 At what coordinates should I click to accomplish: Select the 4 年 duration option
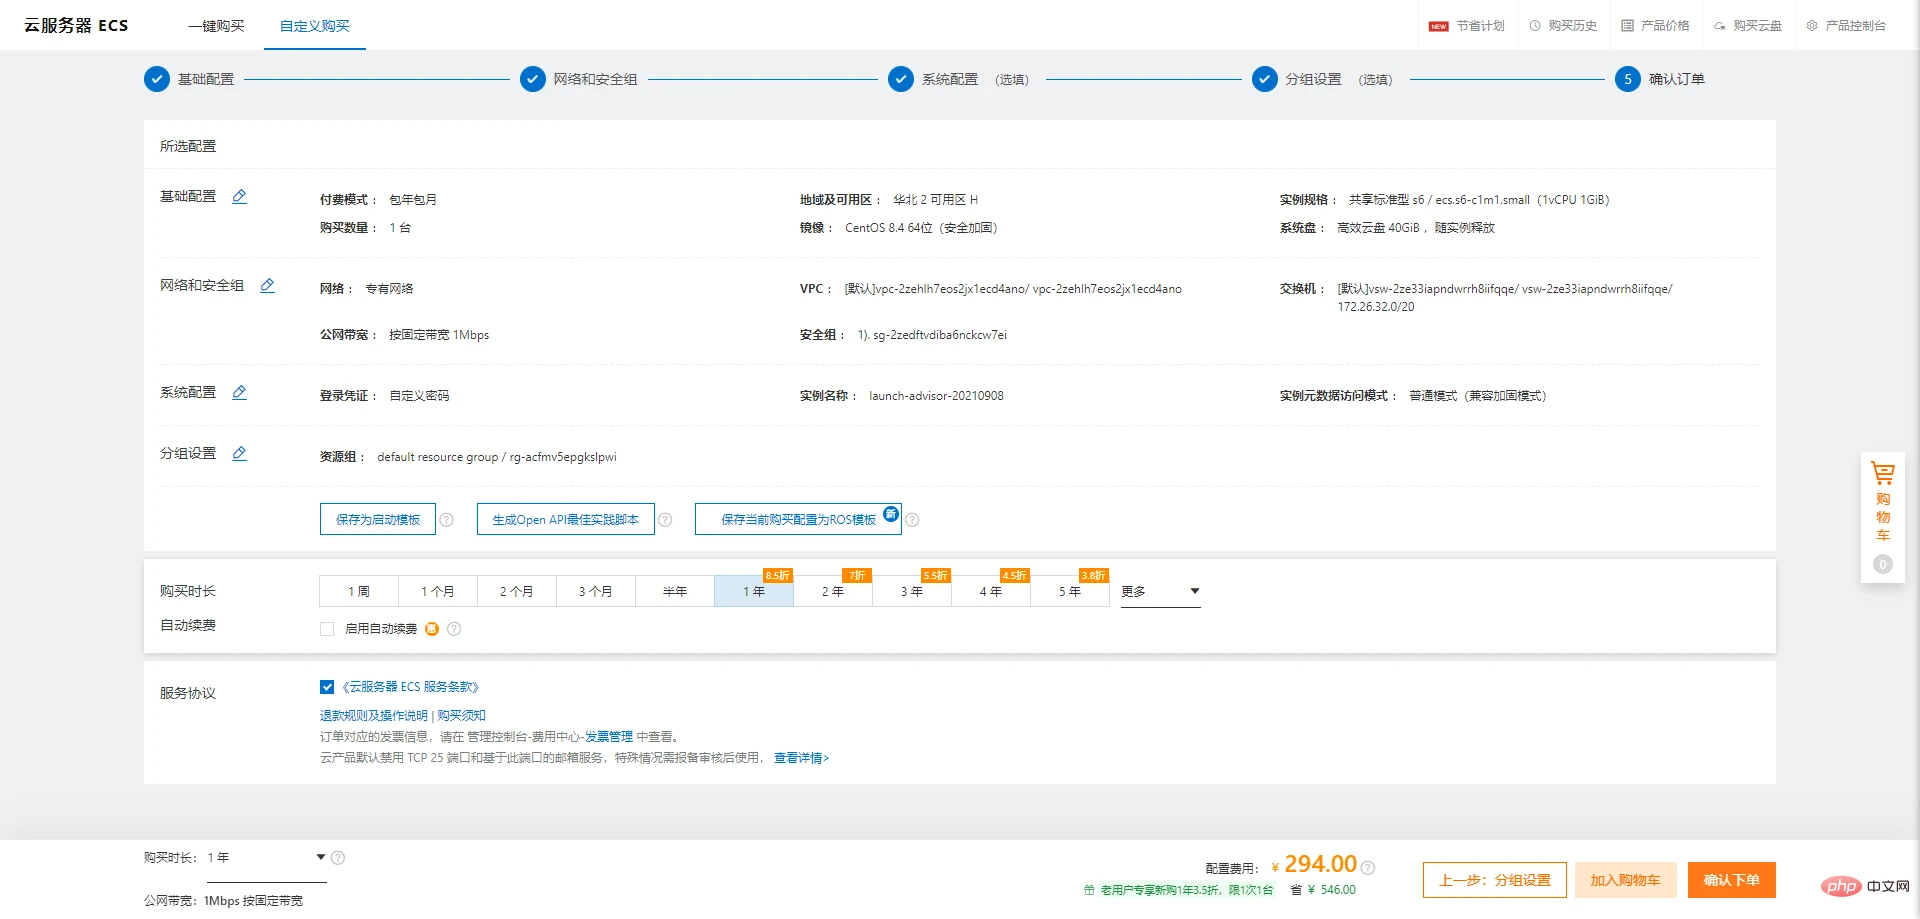point(991,591)
